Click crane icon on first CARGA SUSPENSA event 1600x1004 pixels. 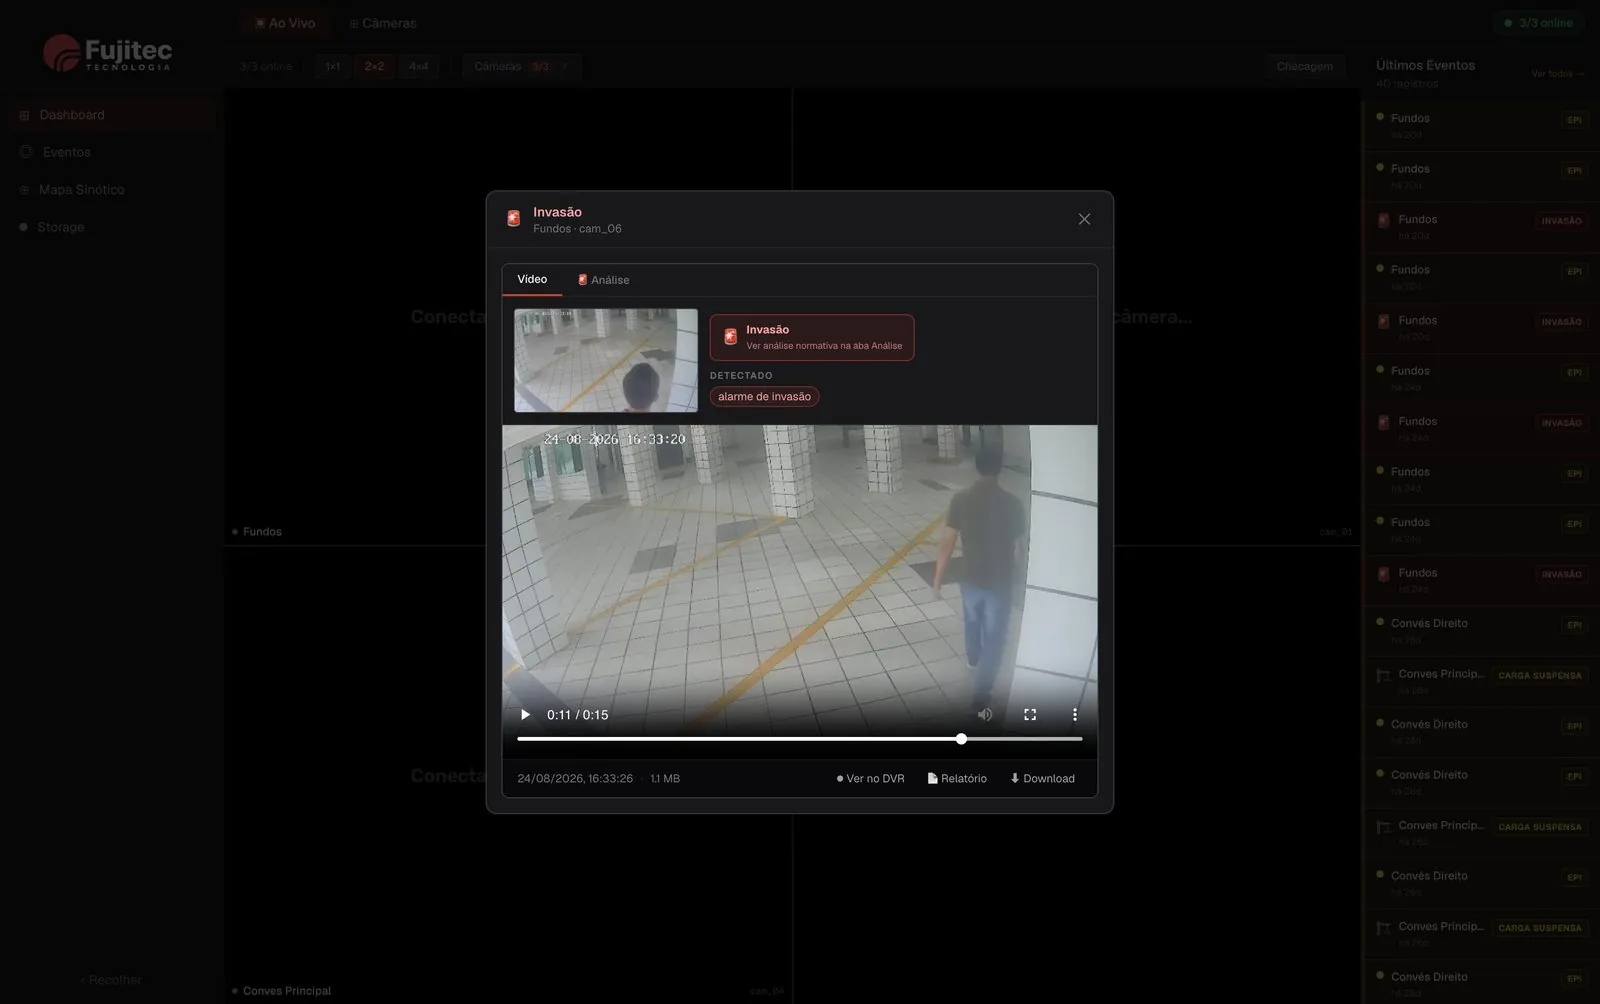1384,675
